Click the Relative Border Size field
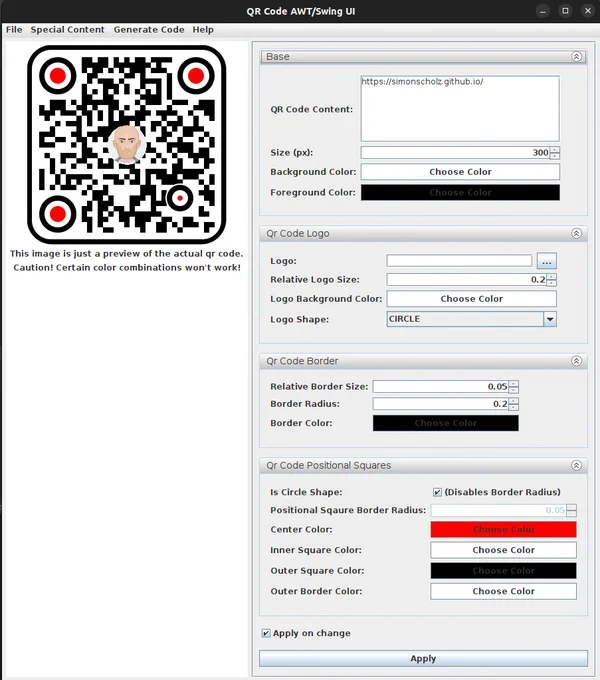600x680 pixels. tap(440, 386)
